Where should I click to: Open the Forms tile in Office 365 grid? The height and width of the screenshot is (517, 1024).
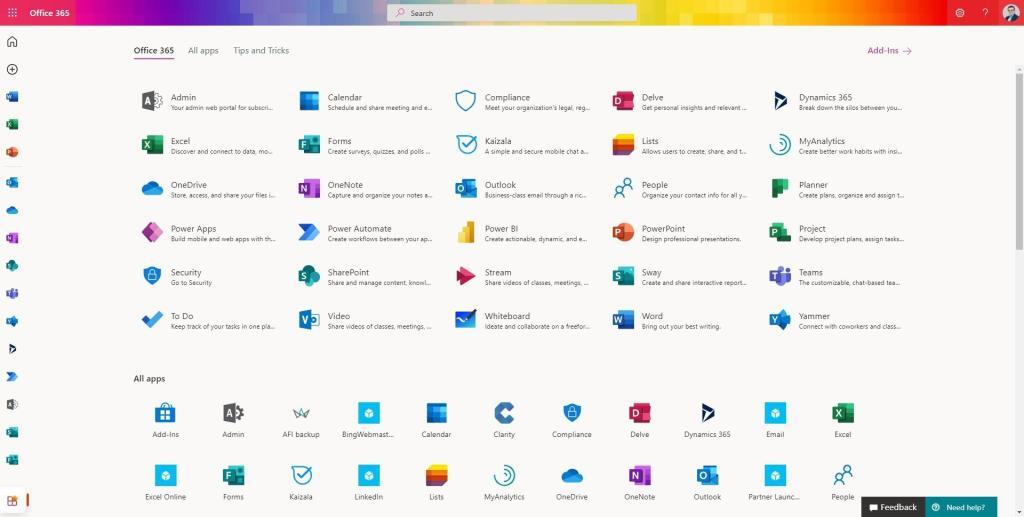(364, 145)
